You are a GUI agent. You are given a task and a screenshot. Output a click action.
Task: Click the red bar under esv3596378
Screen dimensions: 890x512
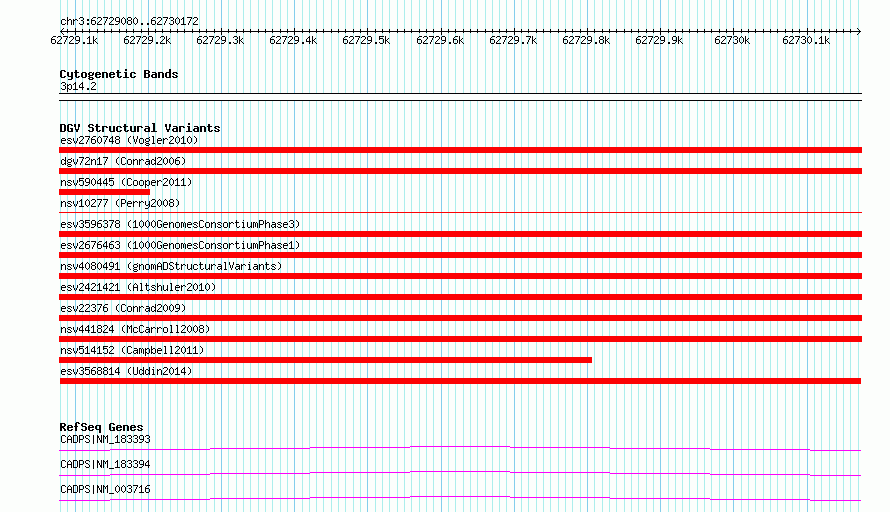click(x=460, y=234)
